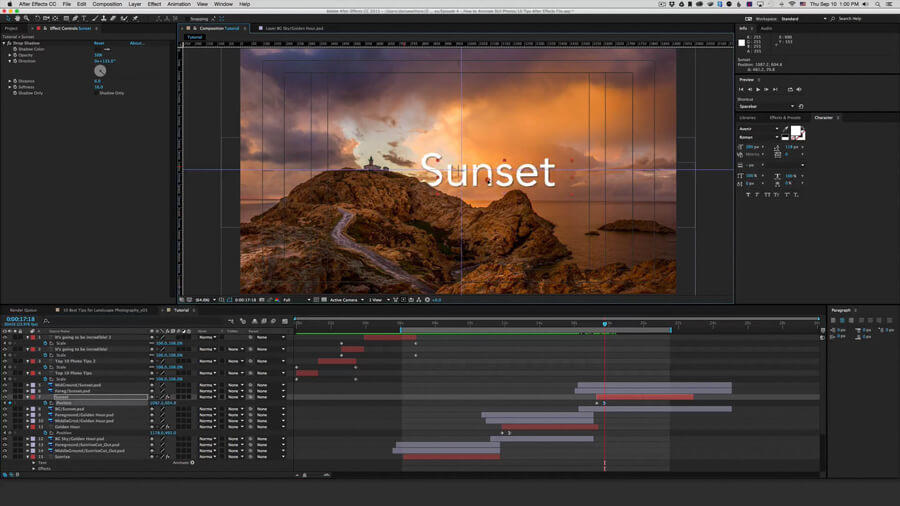The image size is (900, 506).
Task: Open the Composition menu
Action: pos(106,4)
